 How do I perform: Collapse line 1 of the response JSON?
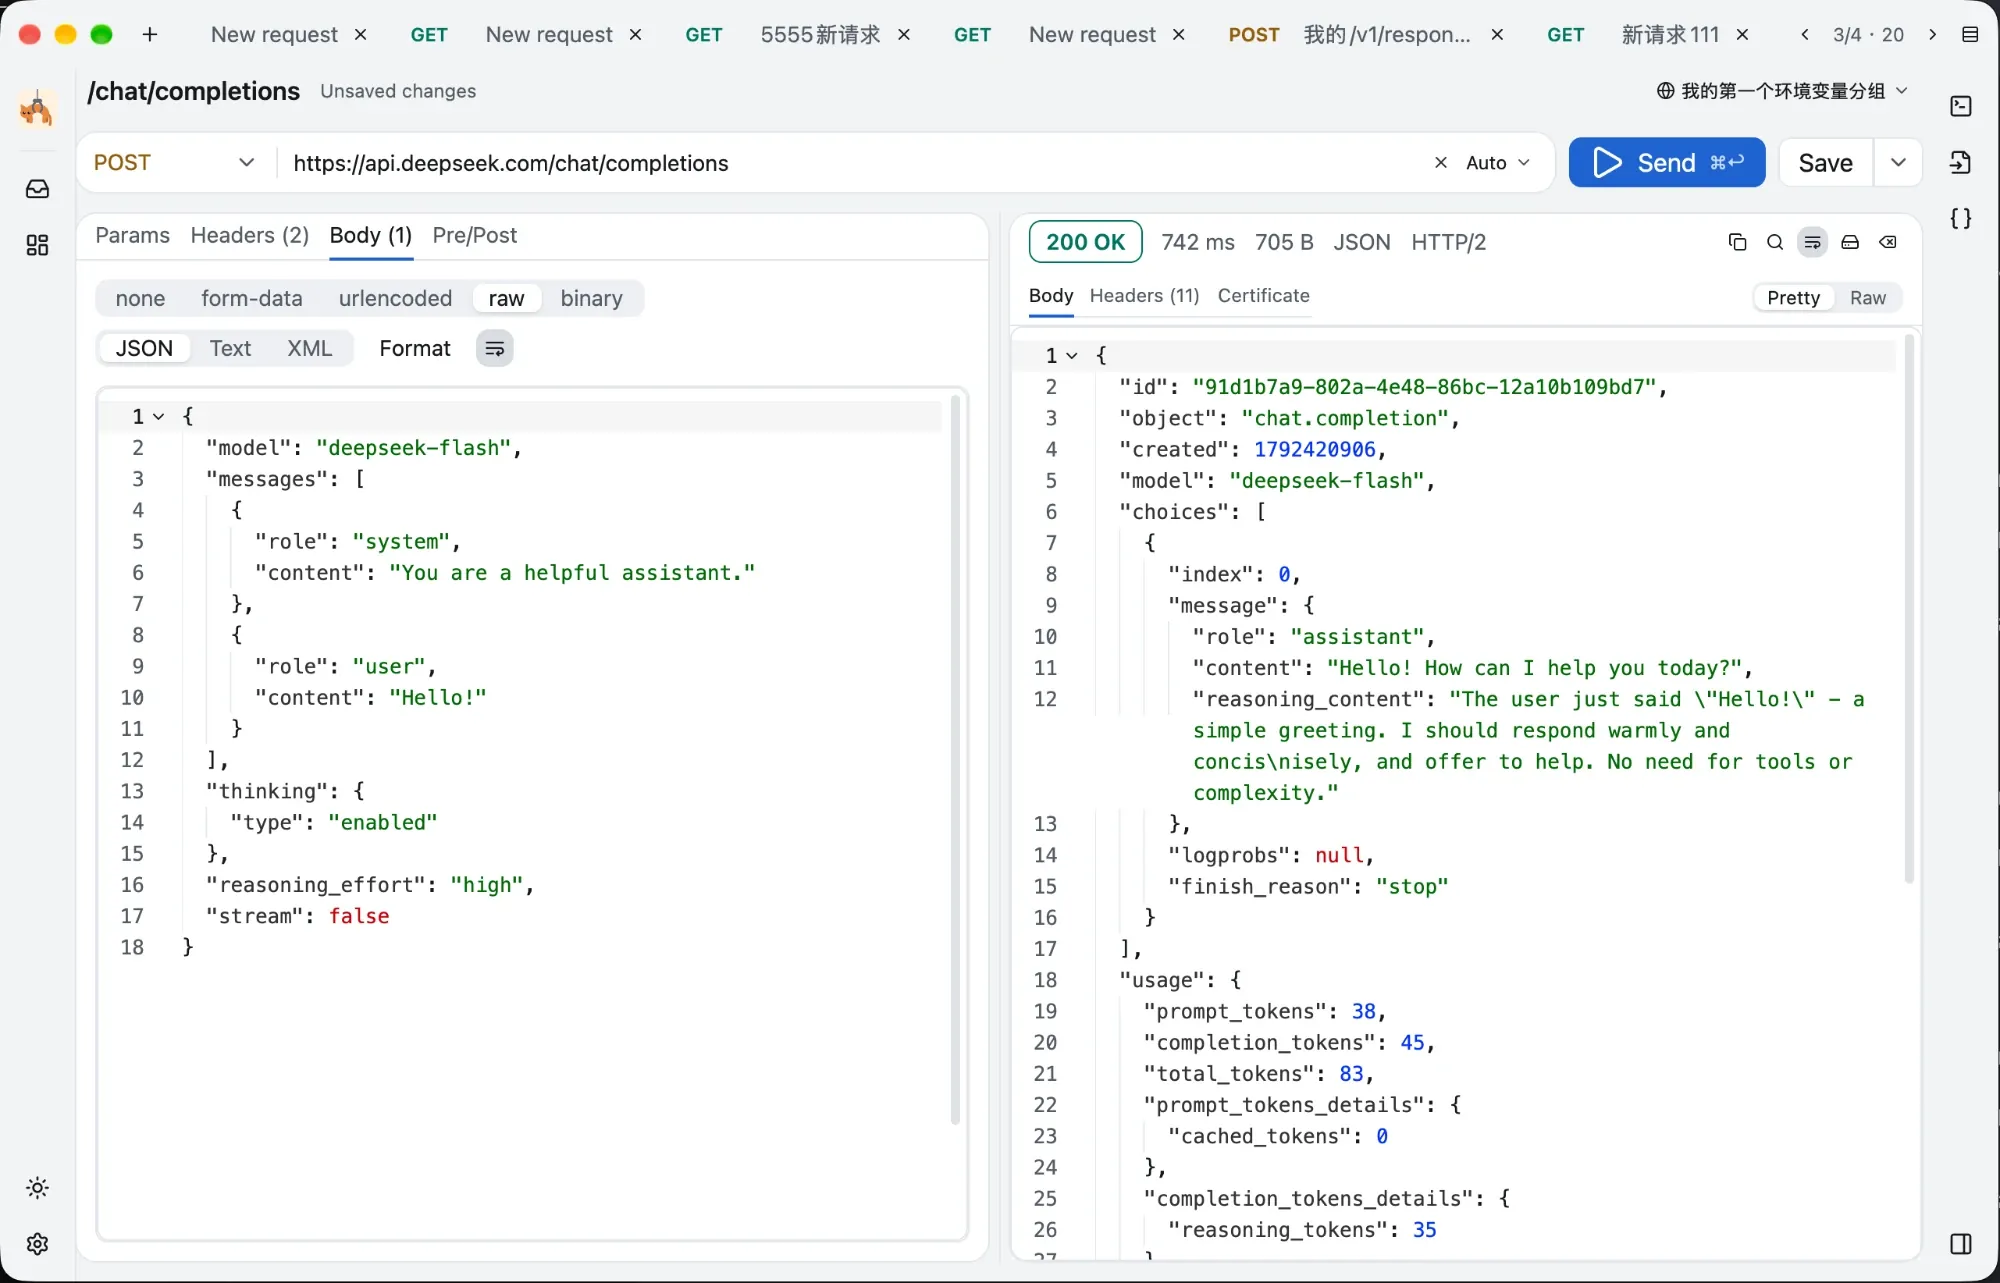[1072, 356]
